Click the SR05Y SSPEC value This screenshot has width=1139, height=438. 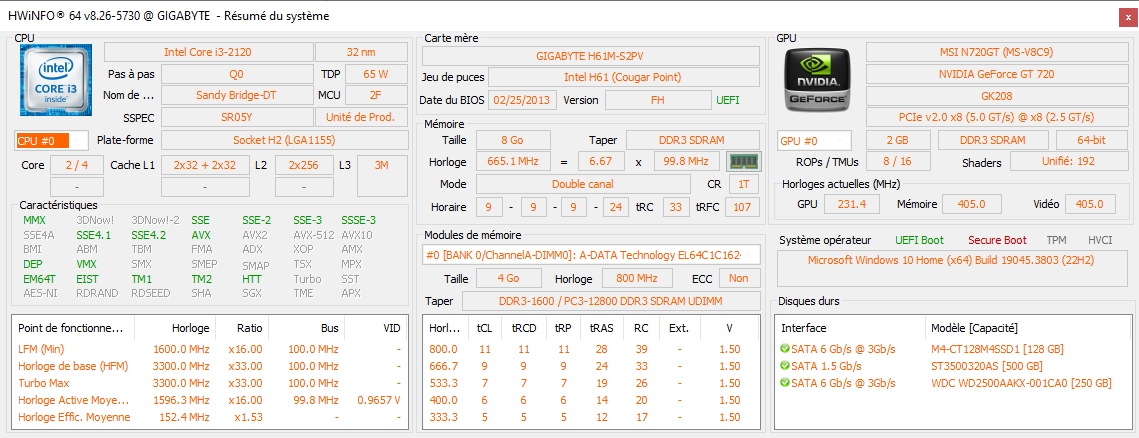[236, 117]
